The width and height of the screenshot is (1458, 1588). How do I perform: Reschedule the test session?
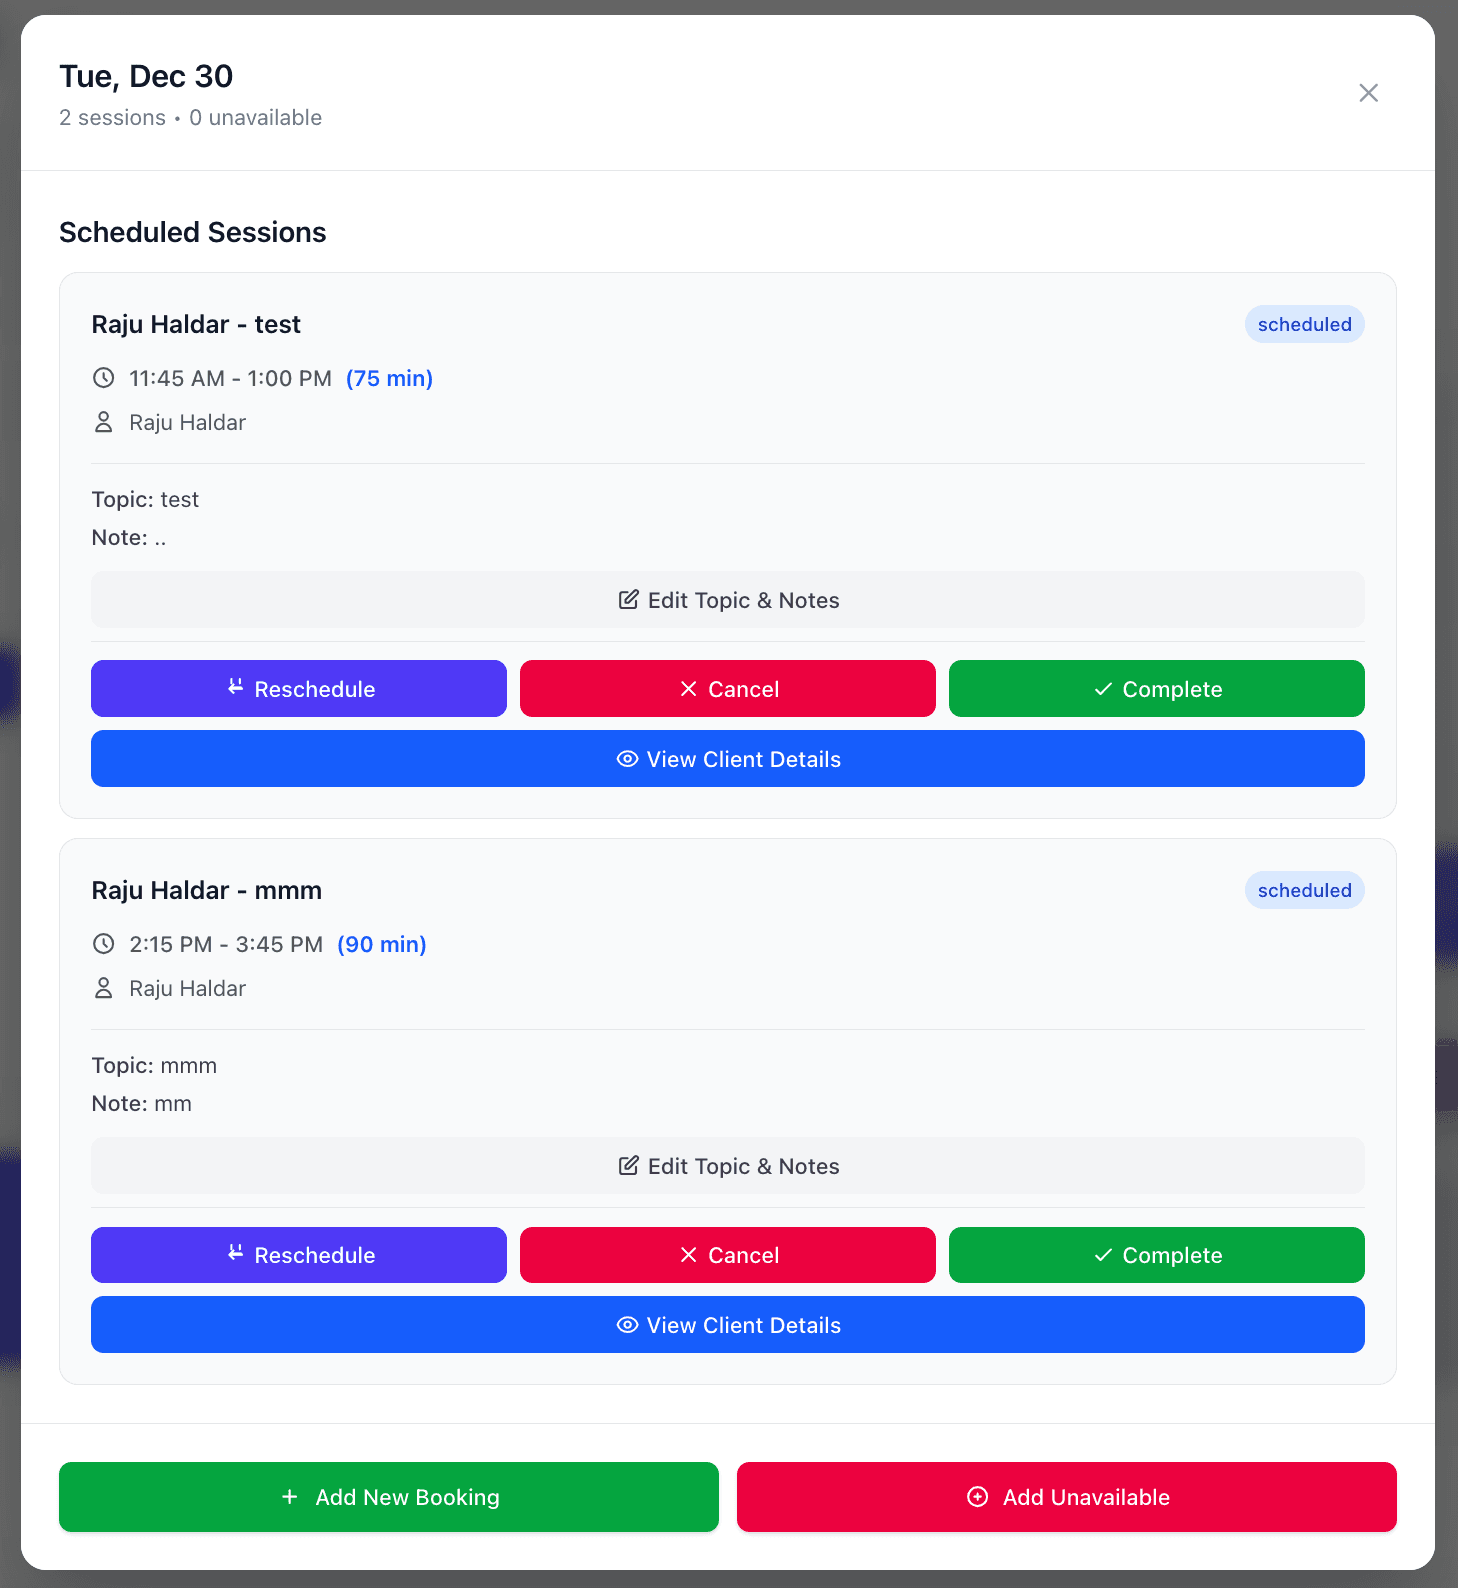298,689
